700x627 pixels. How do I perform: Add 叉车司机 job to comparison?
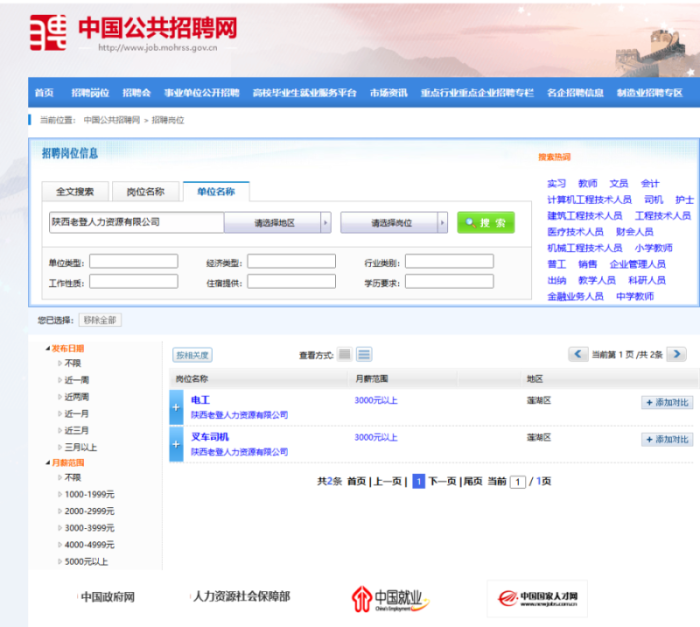click(x=667, y=439)
